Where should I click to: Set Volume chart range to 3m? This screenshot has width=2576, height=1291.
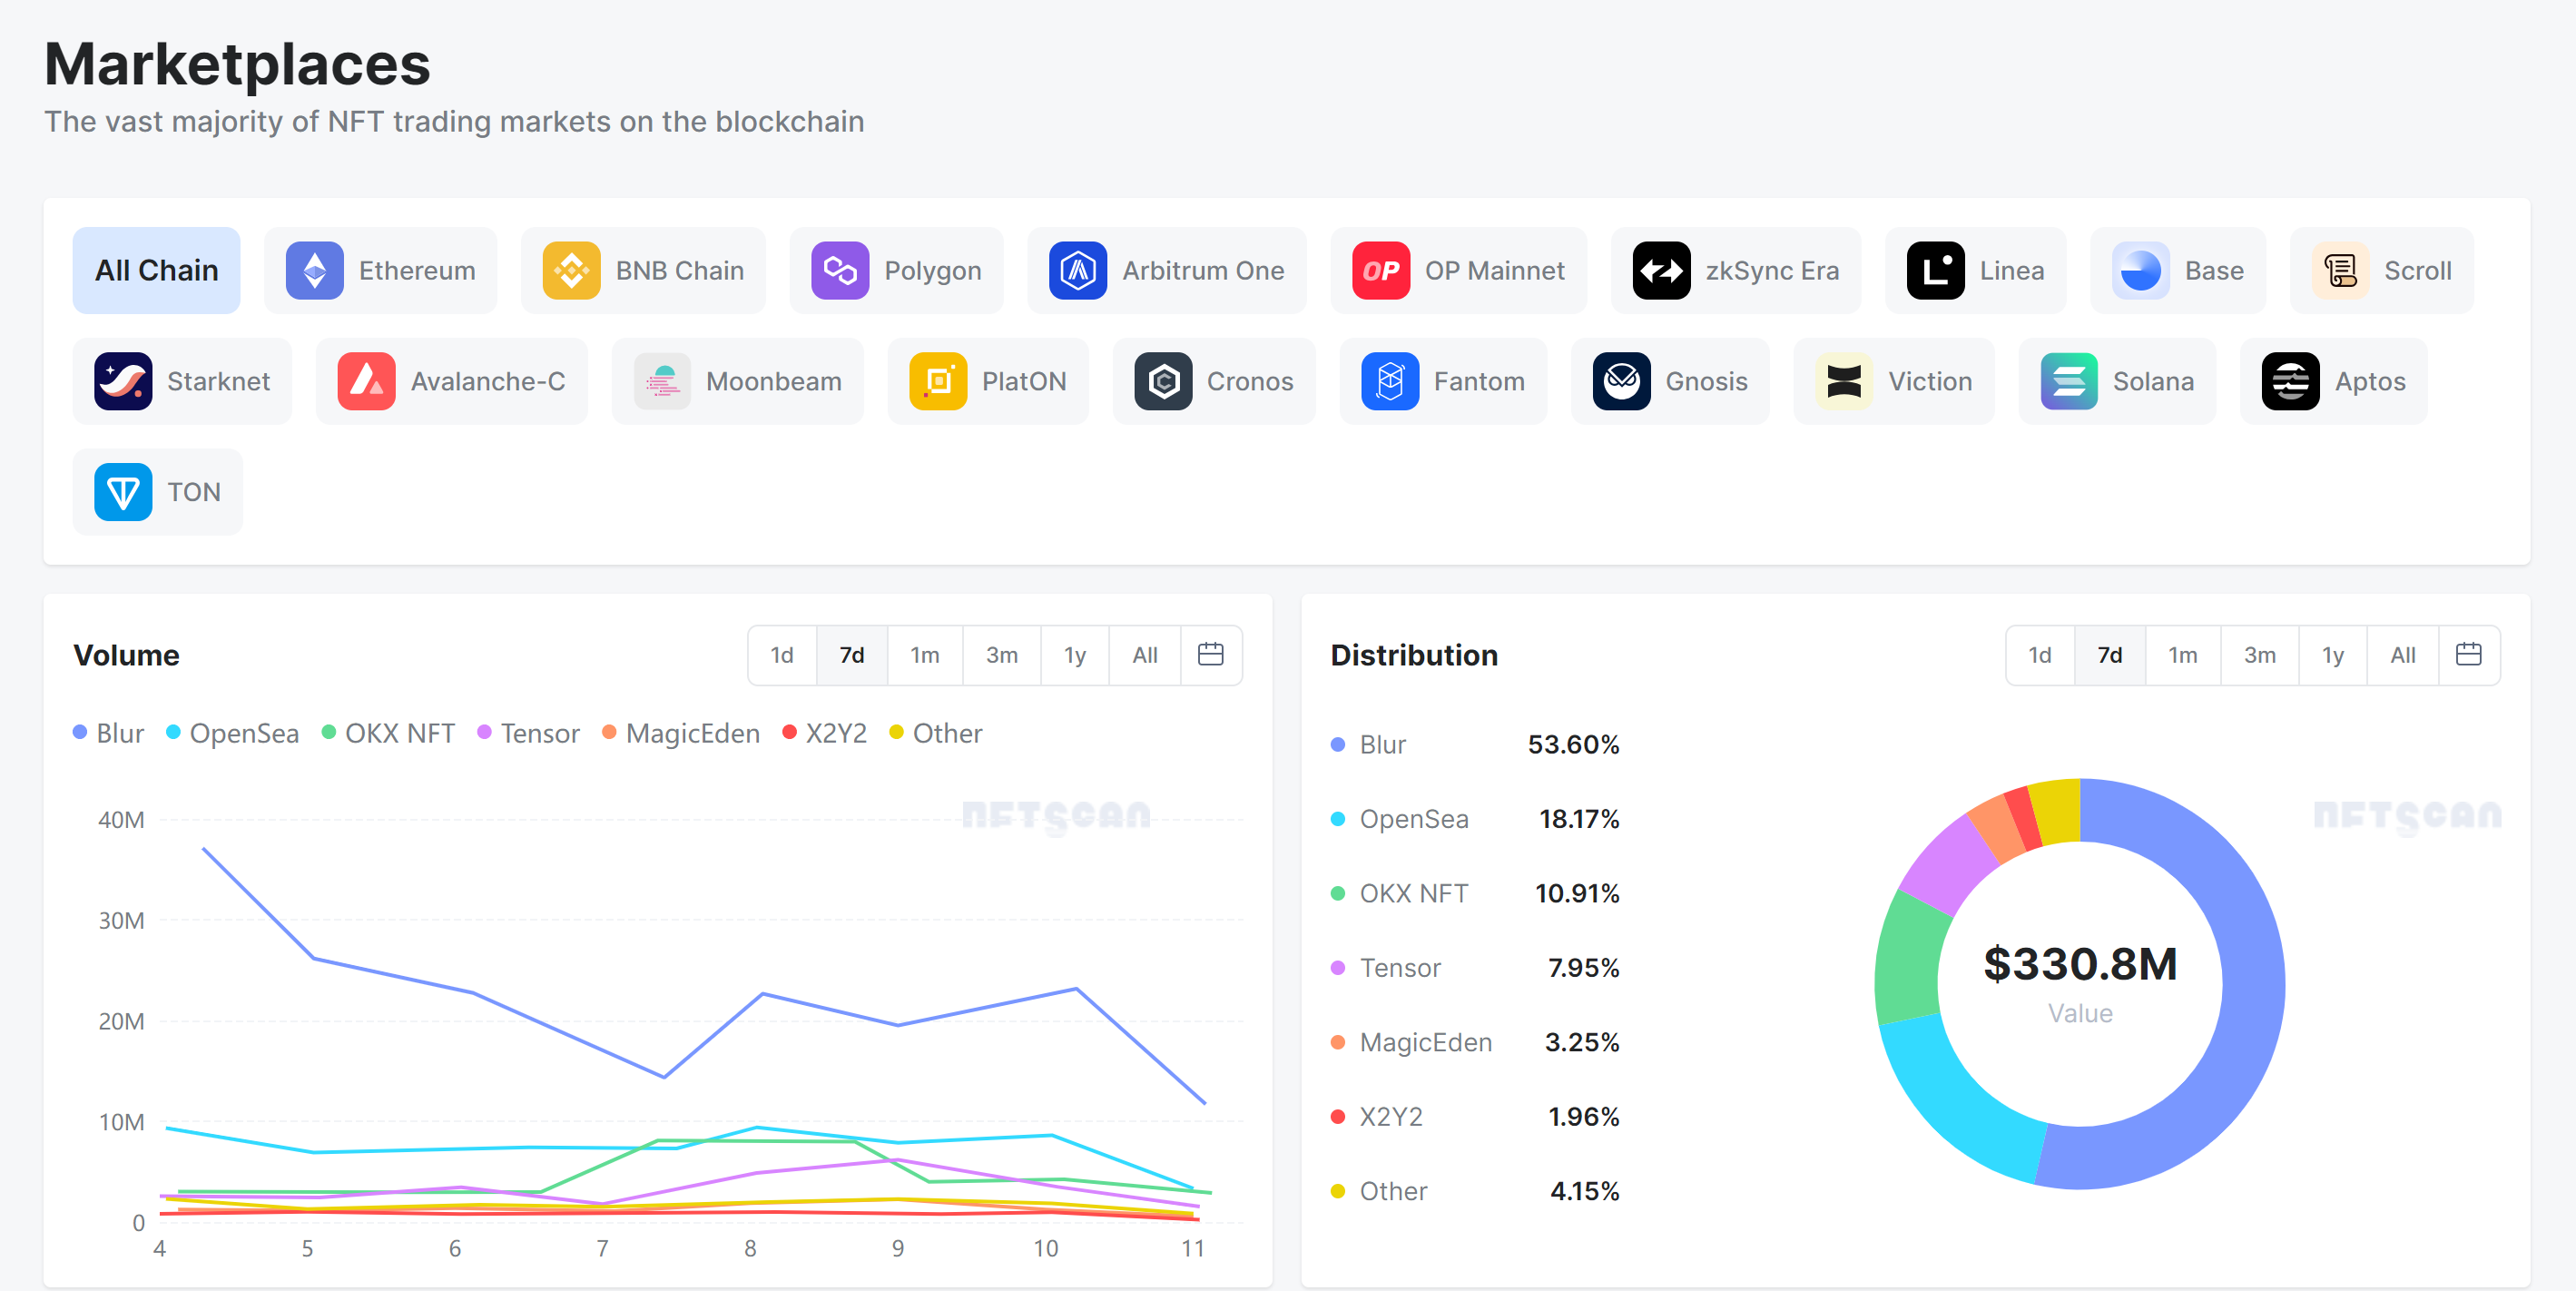(1002, 655)
